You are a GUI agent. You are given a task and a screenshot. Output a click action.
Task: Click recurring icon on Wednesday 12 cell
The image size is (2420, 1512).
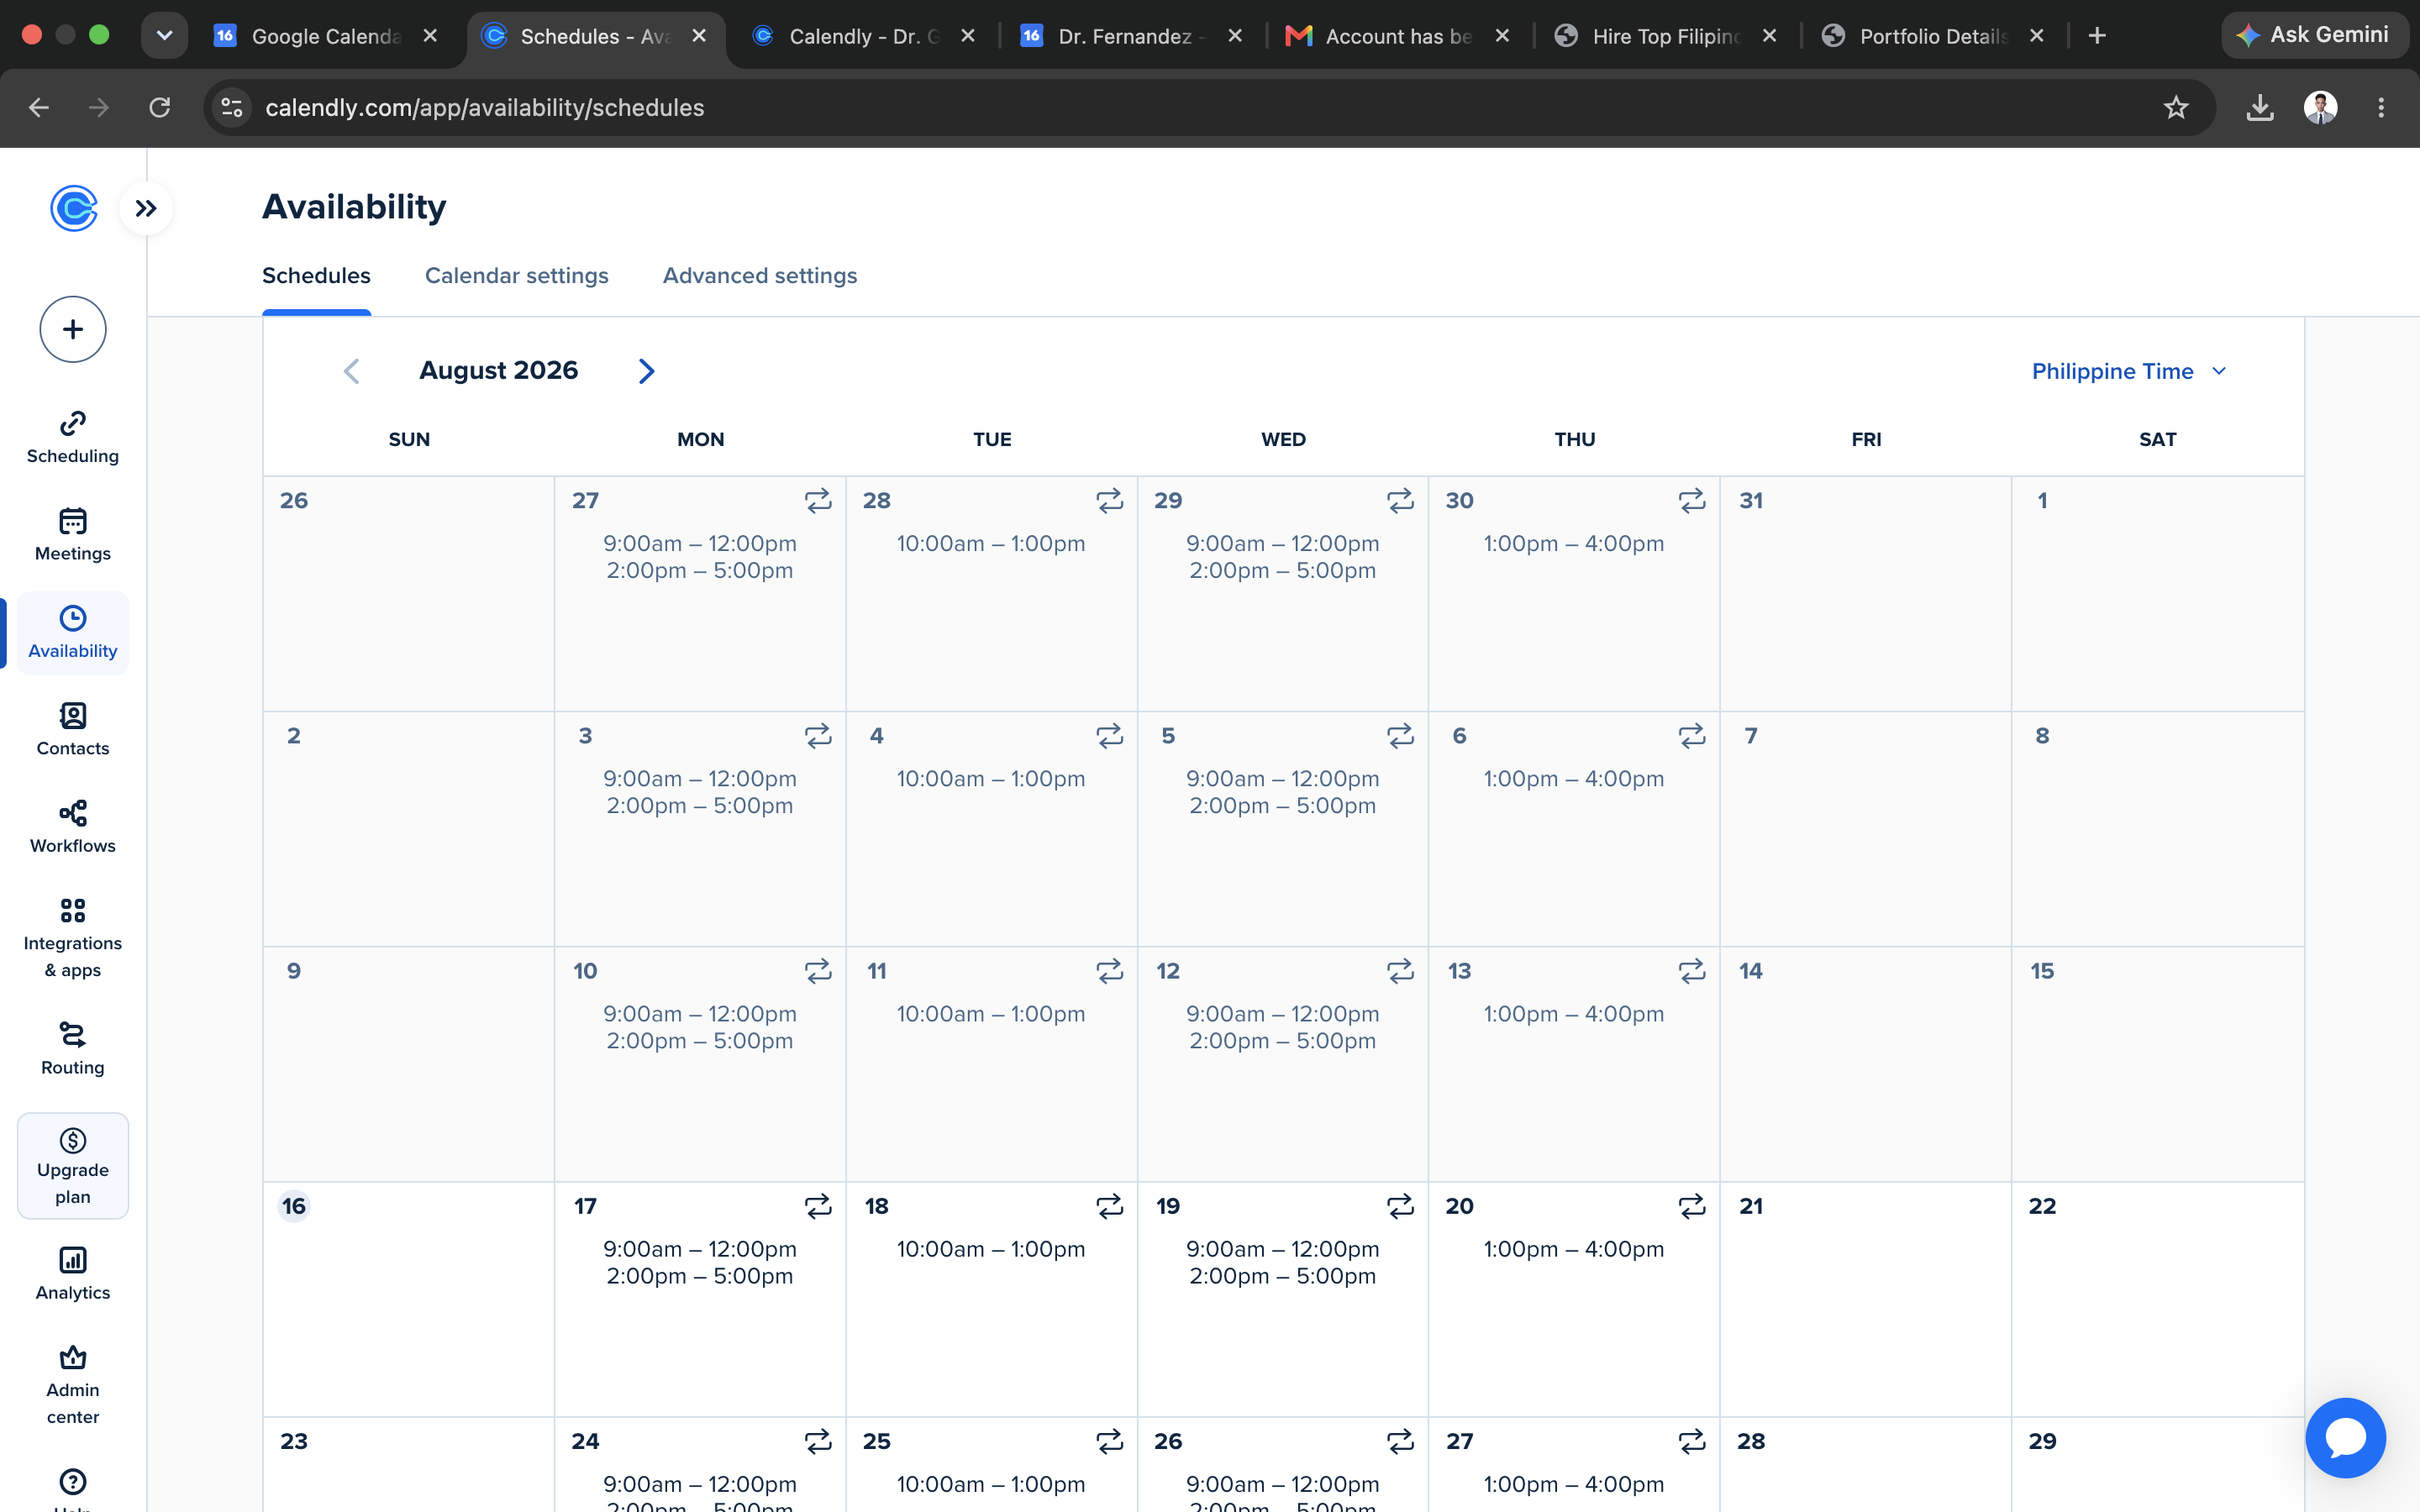(x=1400, y=971)
